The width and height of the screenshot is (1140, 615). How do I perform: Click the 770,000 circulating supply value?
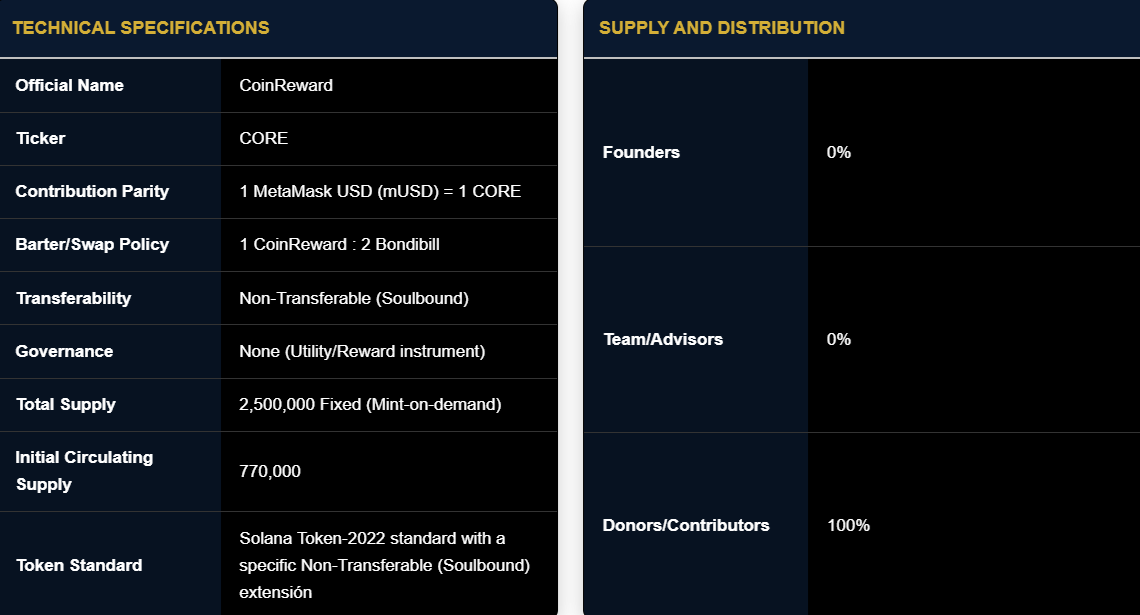[270, 472]
